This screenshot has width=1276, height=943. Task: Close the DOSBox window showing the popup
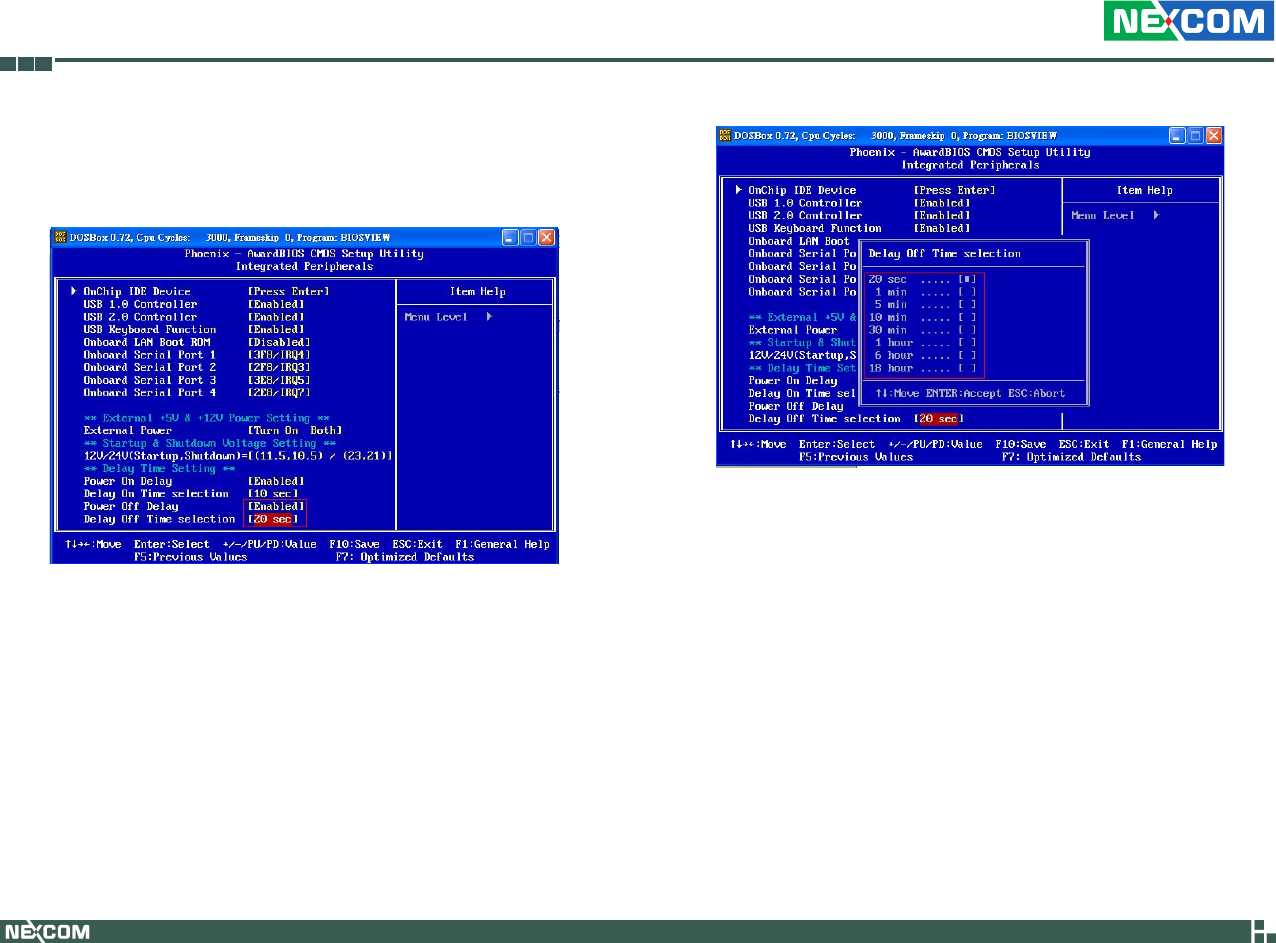point(1213,135)
